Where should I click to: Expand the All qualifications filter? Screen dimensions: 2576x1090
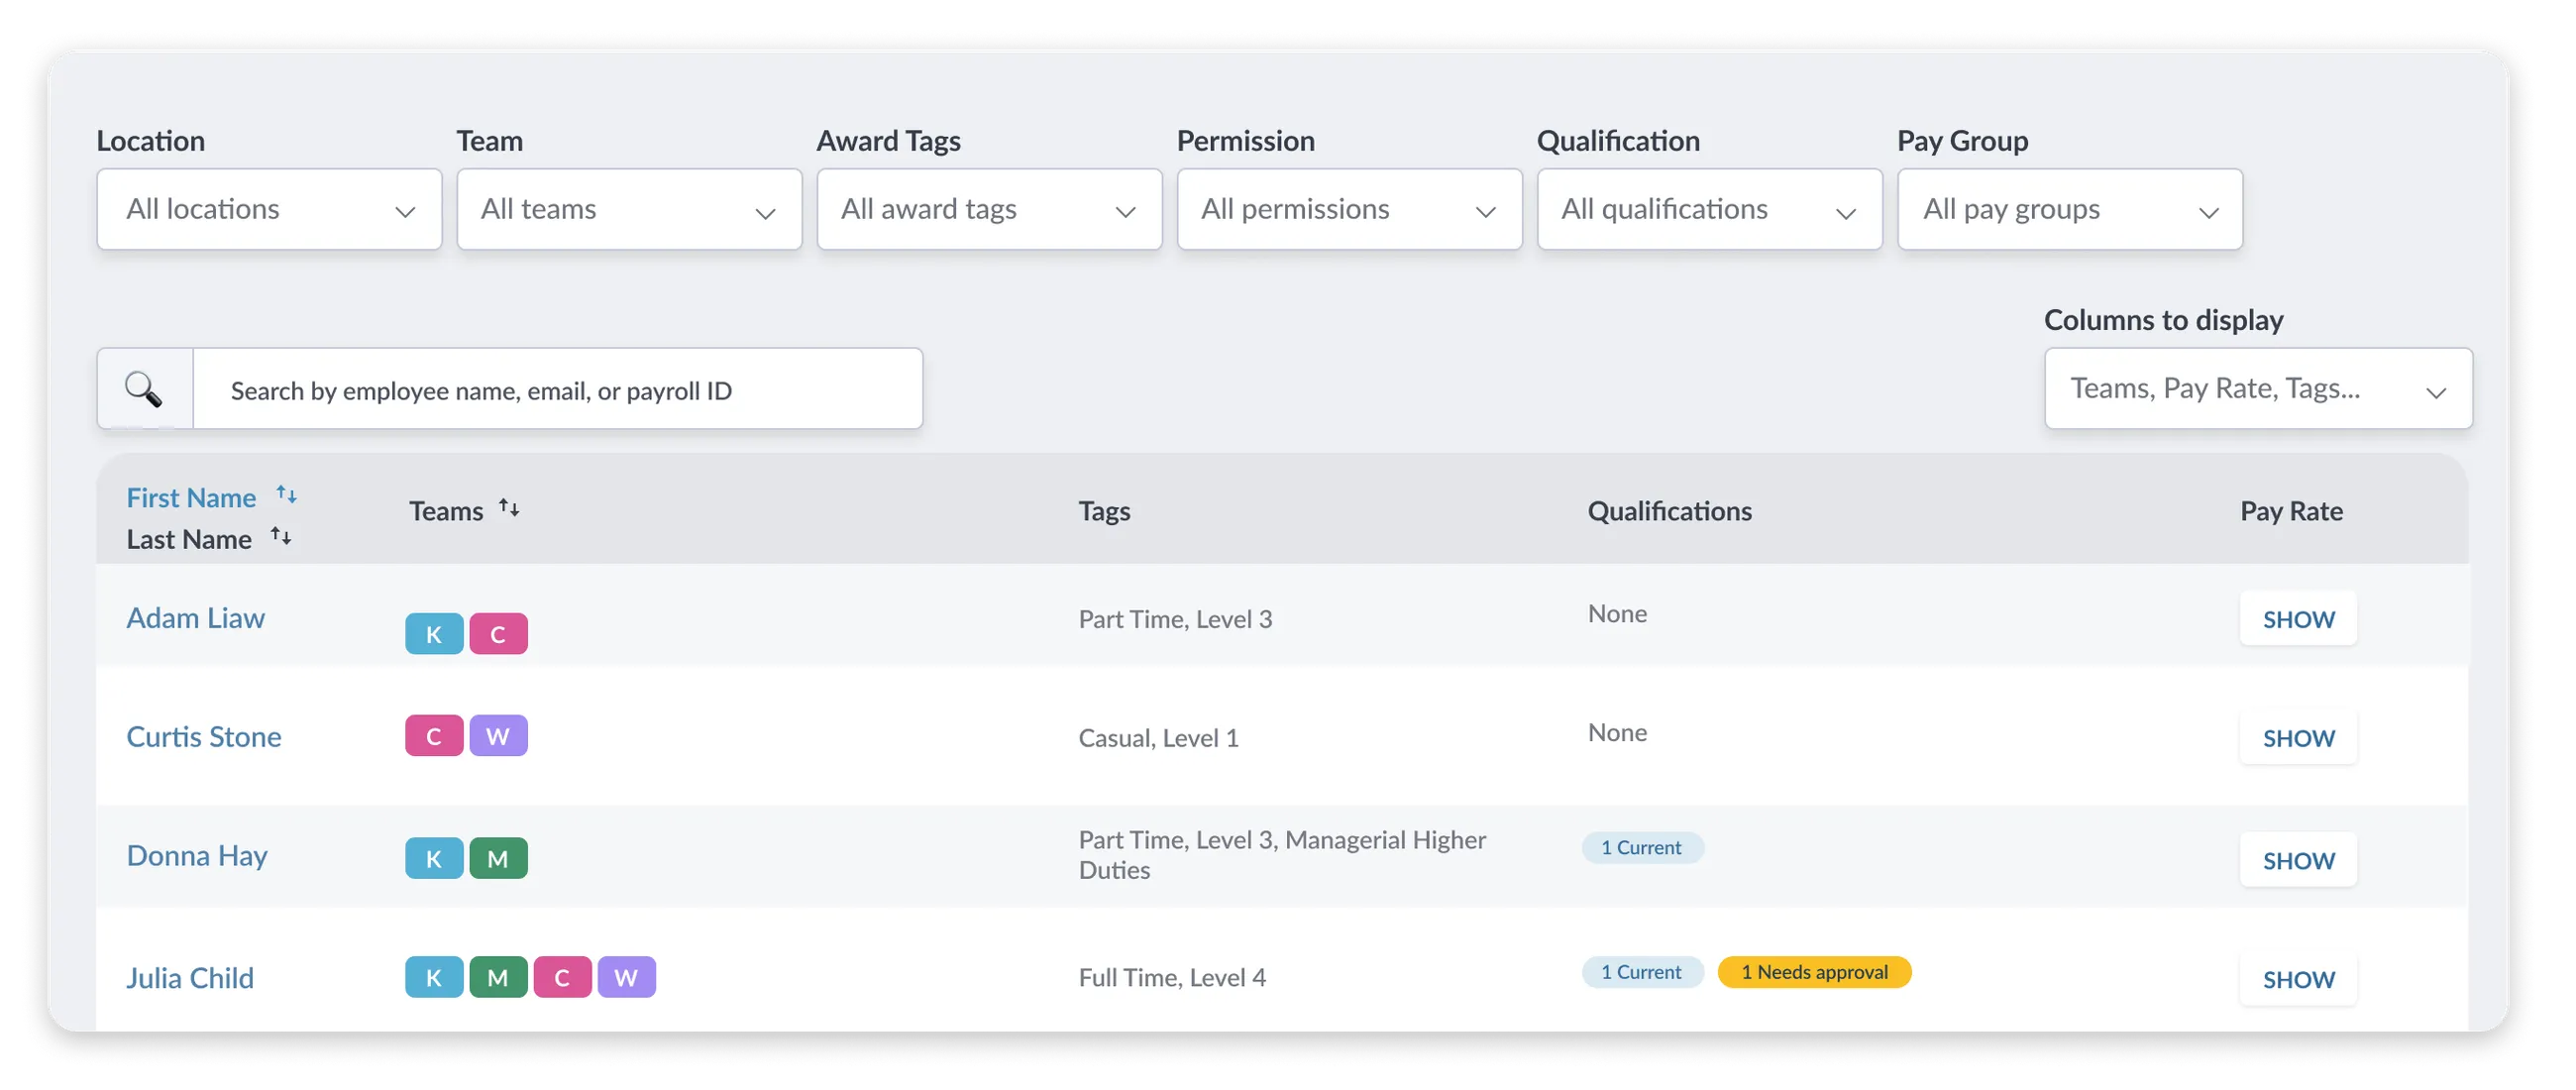click(1709, 209)
